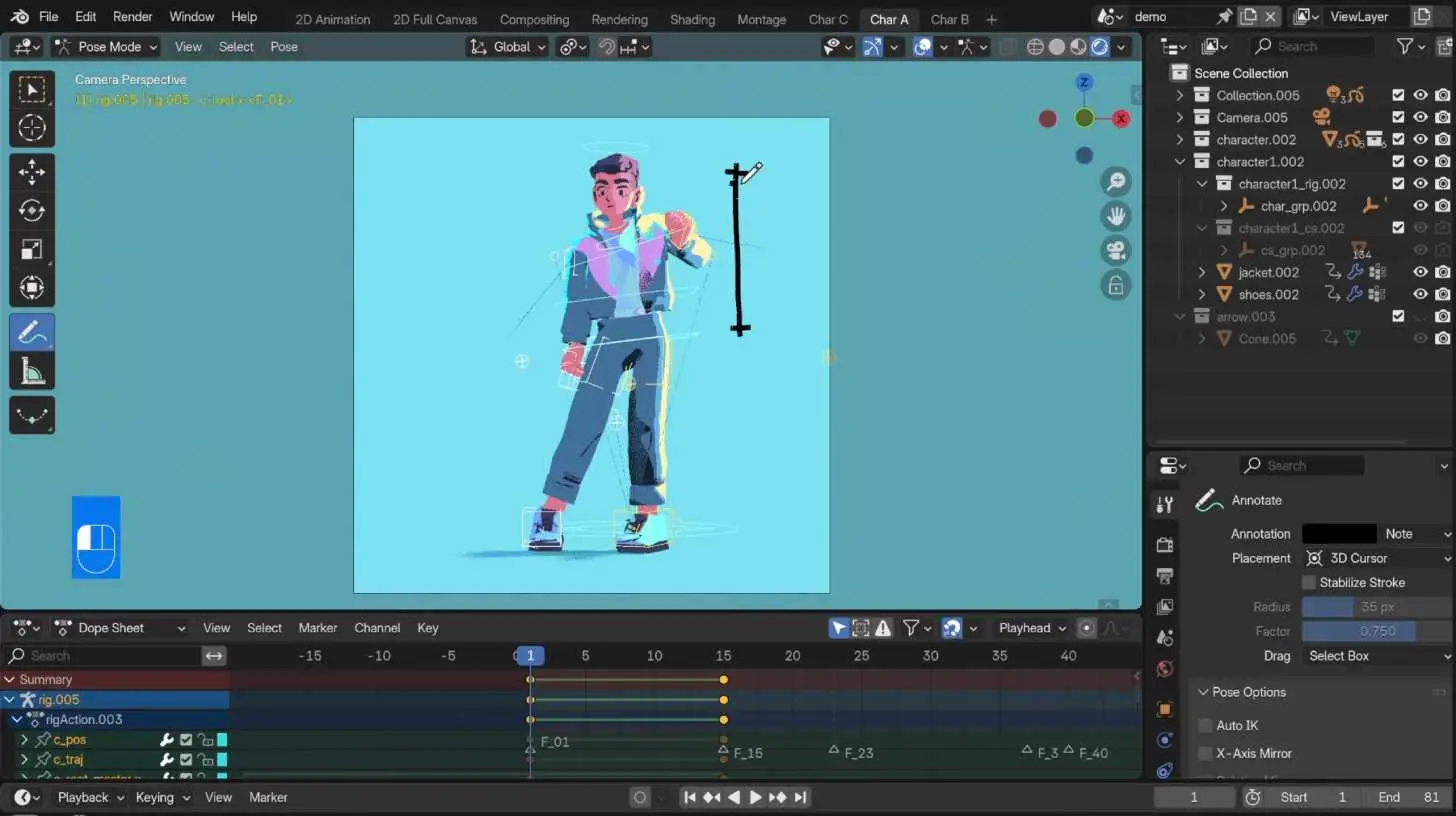Click the zoom magnifier icon beside the viewport
This screenshot has height=816, width=1456.
click(x=1116, y=181)
